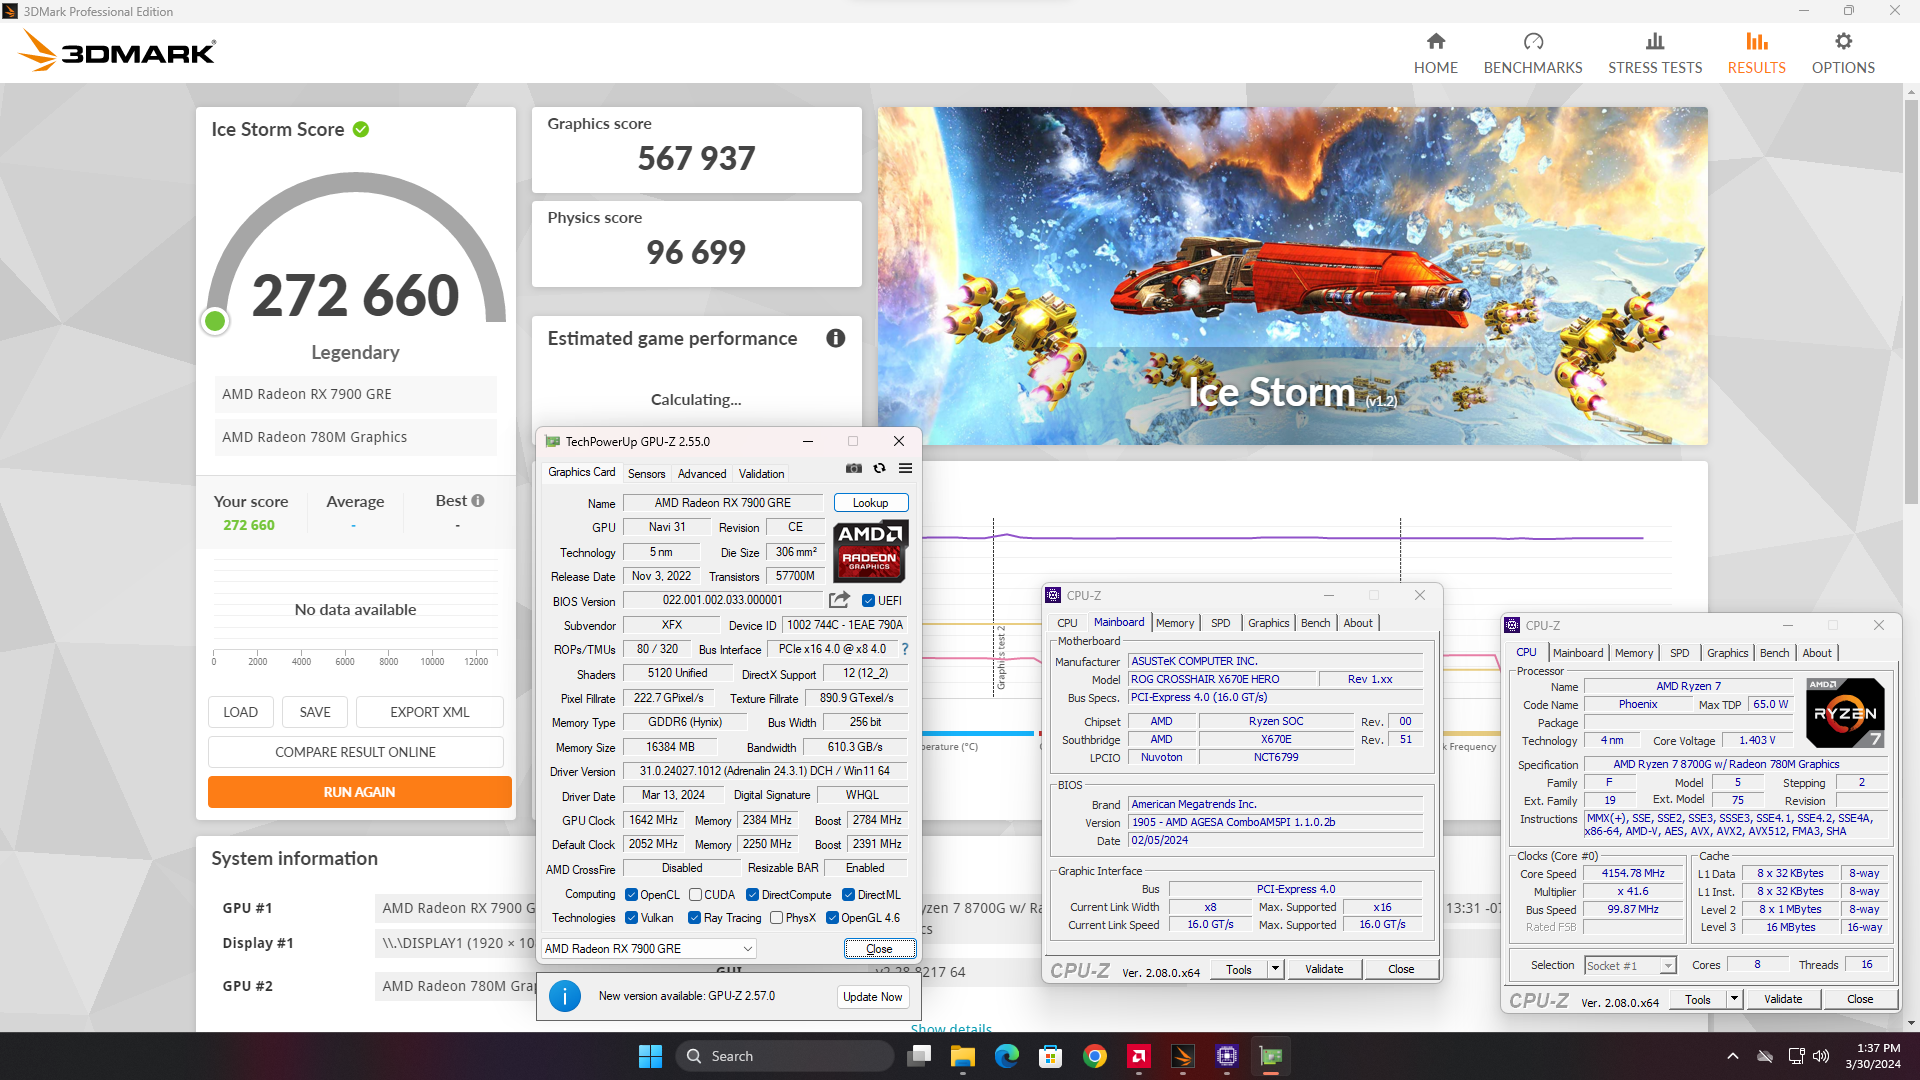Viewport: 1920px width, 1080px height.
Task: Open Graphics tab in right CPU-Z window
Action: [x=1727, y=653]
